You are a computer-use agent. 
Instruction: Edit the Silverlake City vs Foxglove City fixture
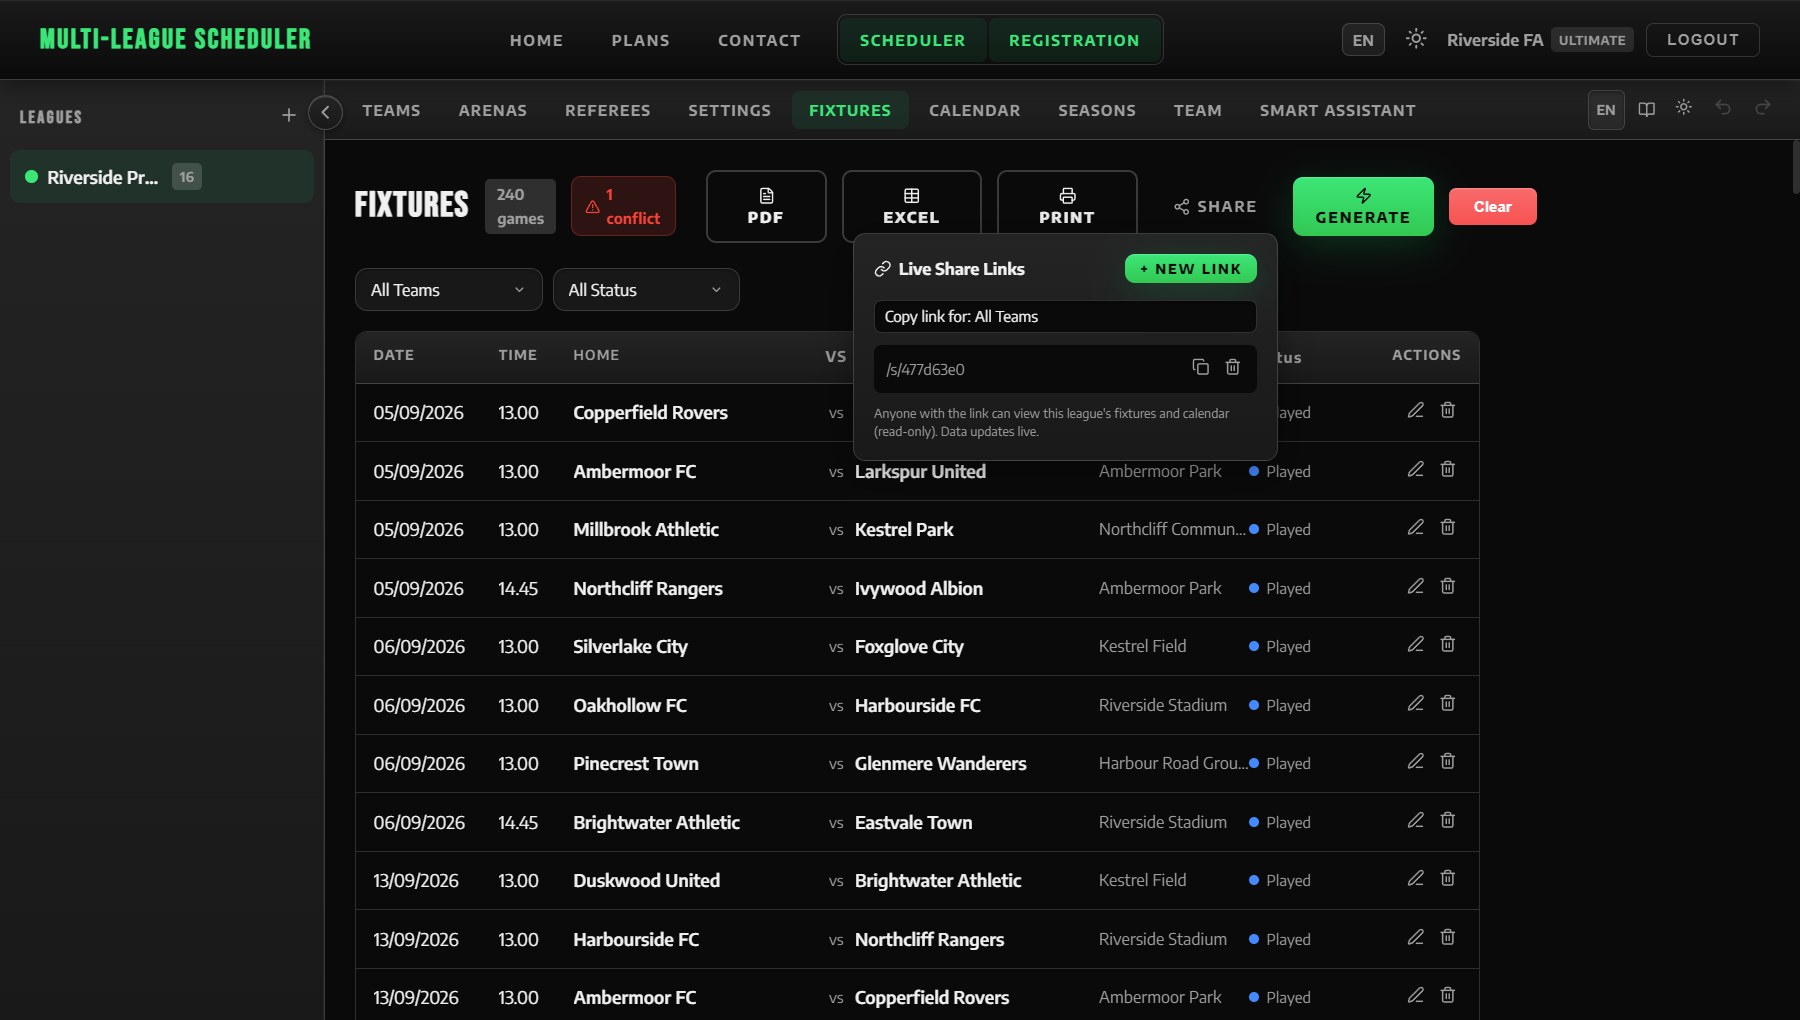coord(1415,645)
